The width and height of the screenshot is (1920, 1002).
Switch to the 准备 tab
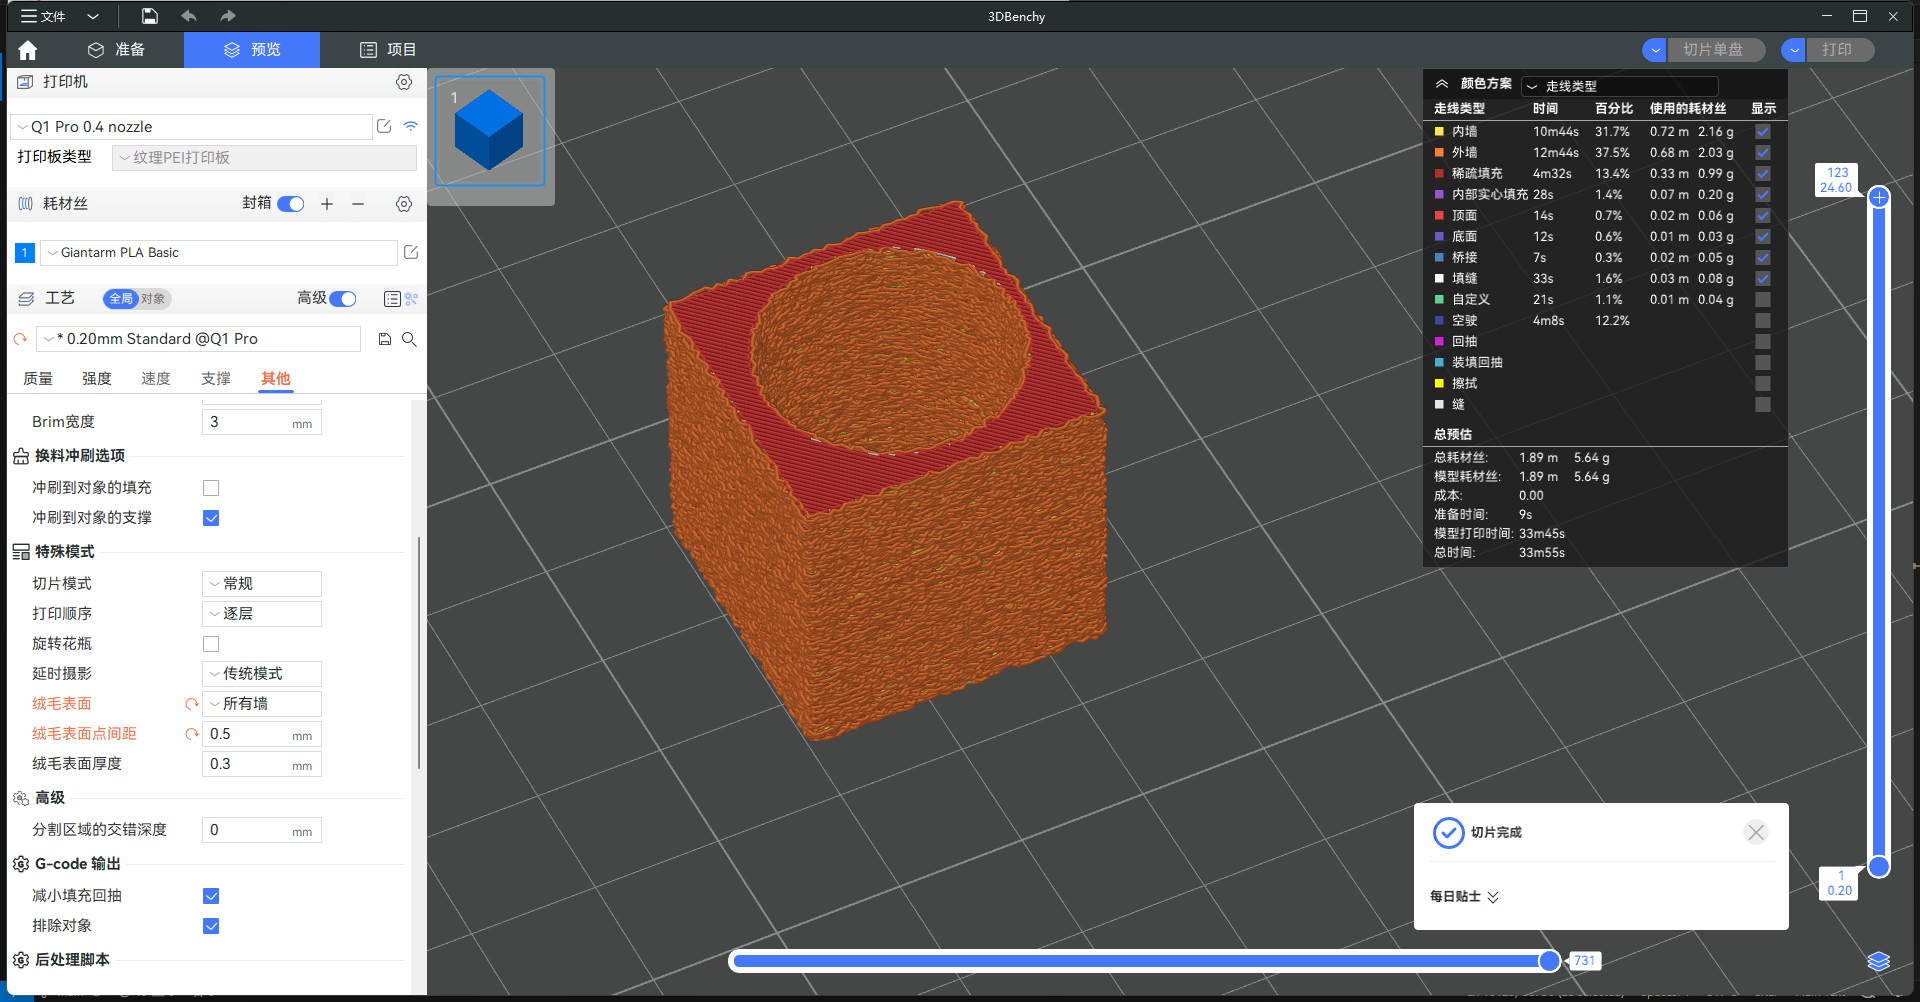coord(117,50)
